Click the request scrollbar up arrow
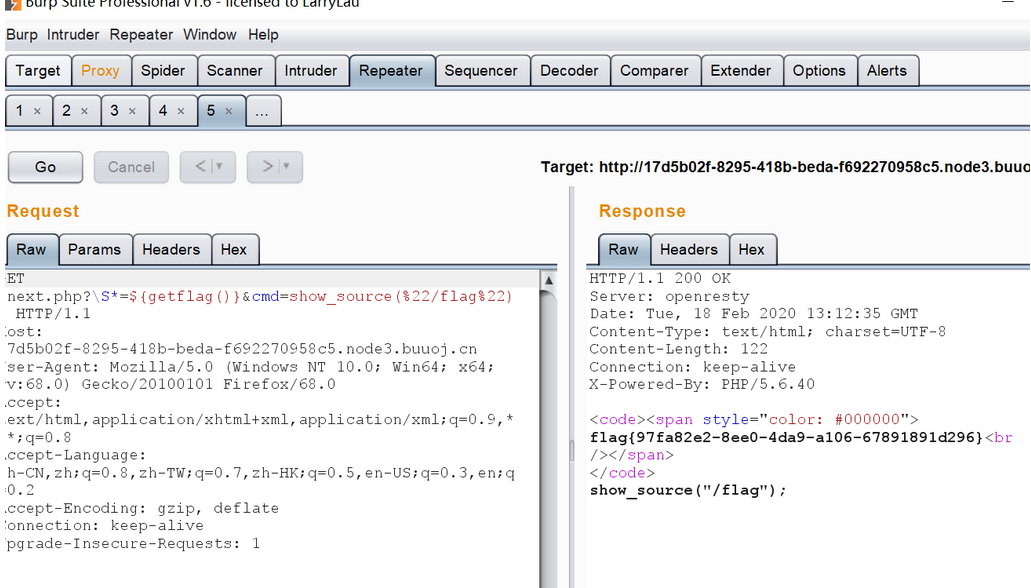Viewport: 1031px width, 588px height. click(x=548, y=281)
